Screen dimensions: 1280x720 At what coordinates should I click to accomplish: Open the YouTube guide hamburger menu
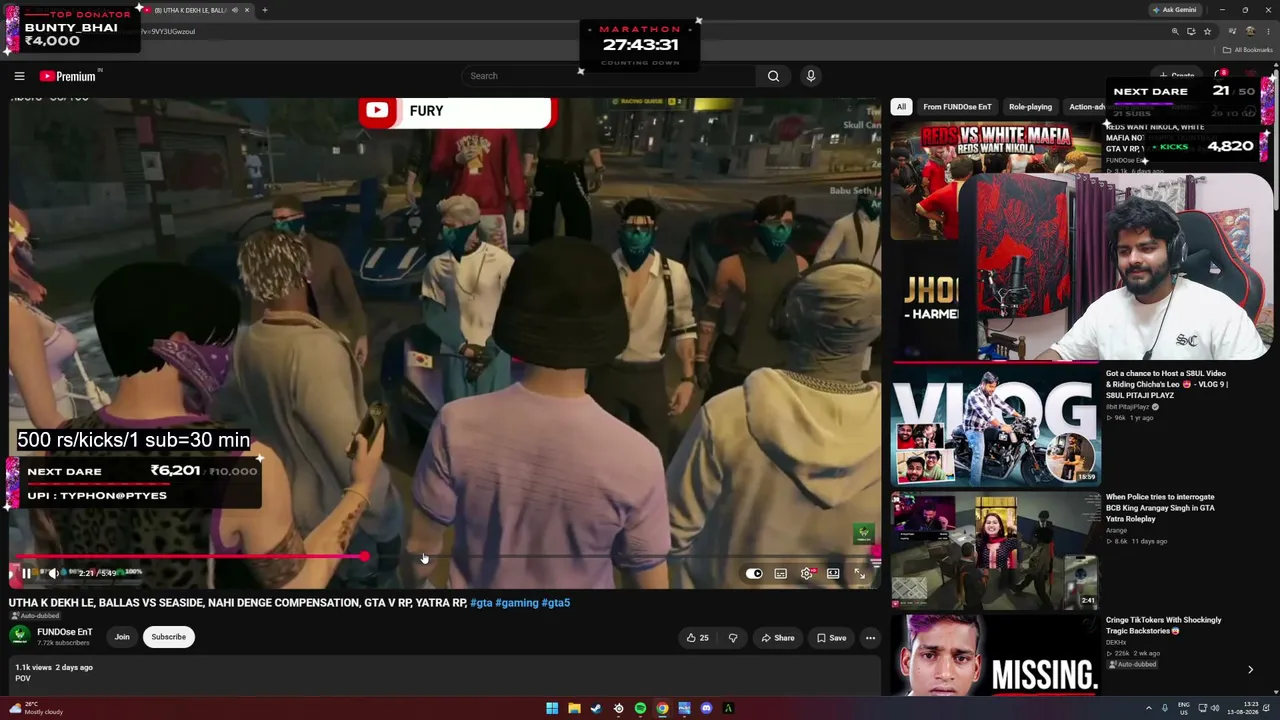pos(19,76)
